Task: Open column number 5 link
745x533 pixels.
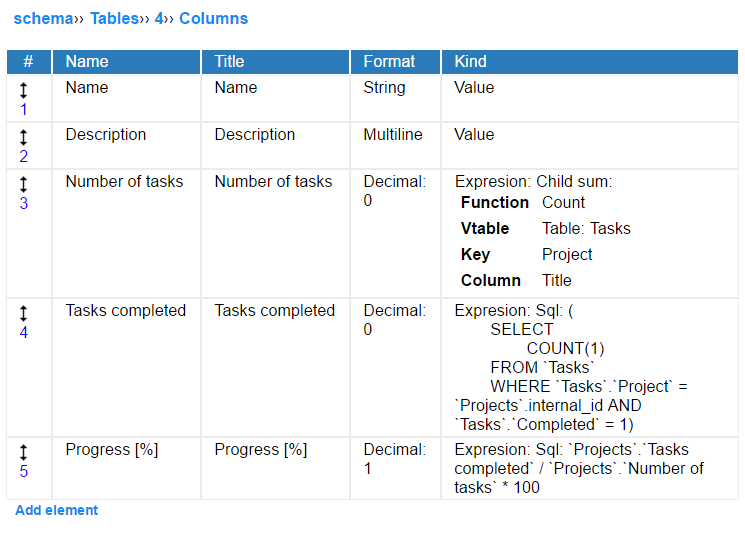Action: tap(23, 471)
